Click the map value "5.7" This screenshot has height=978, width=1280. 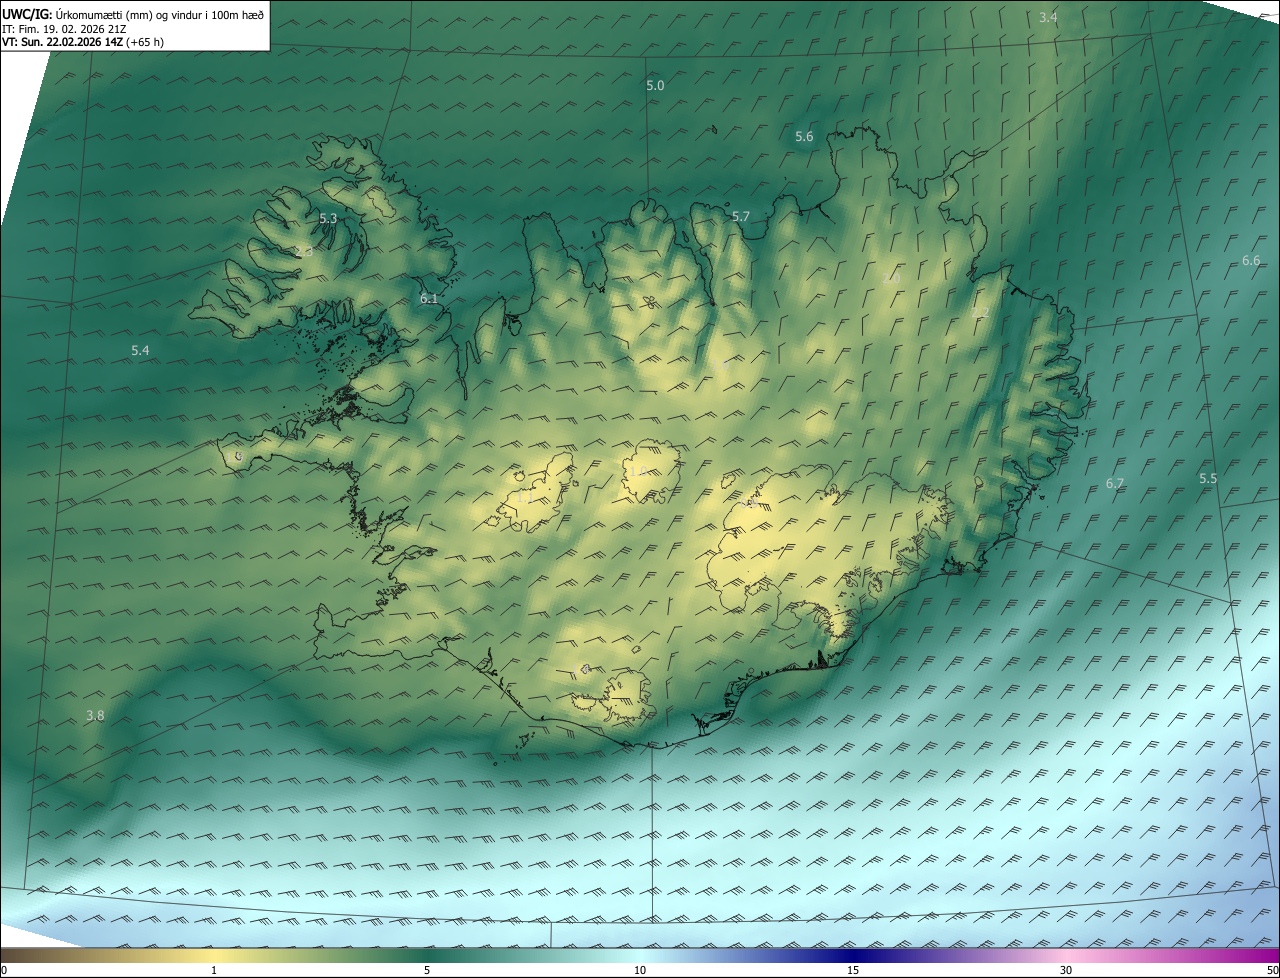click(x=740, y=216)
